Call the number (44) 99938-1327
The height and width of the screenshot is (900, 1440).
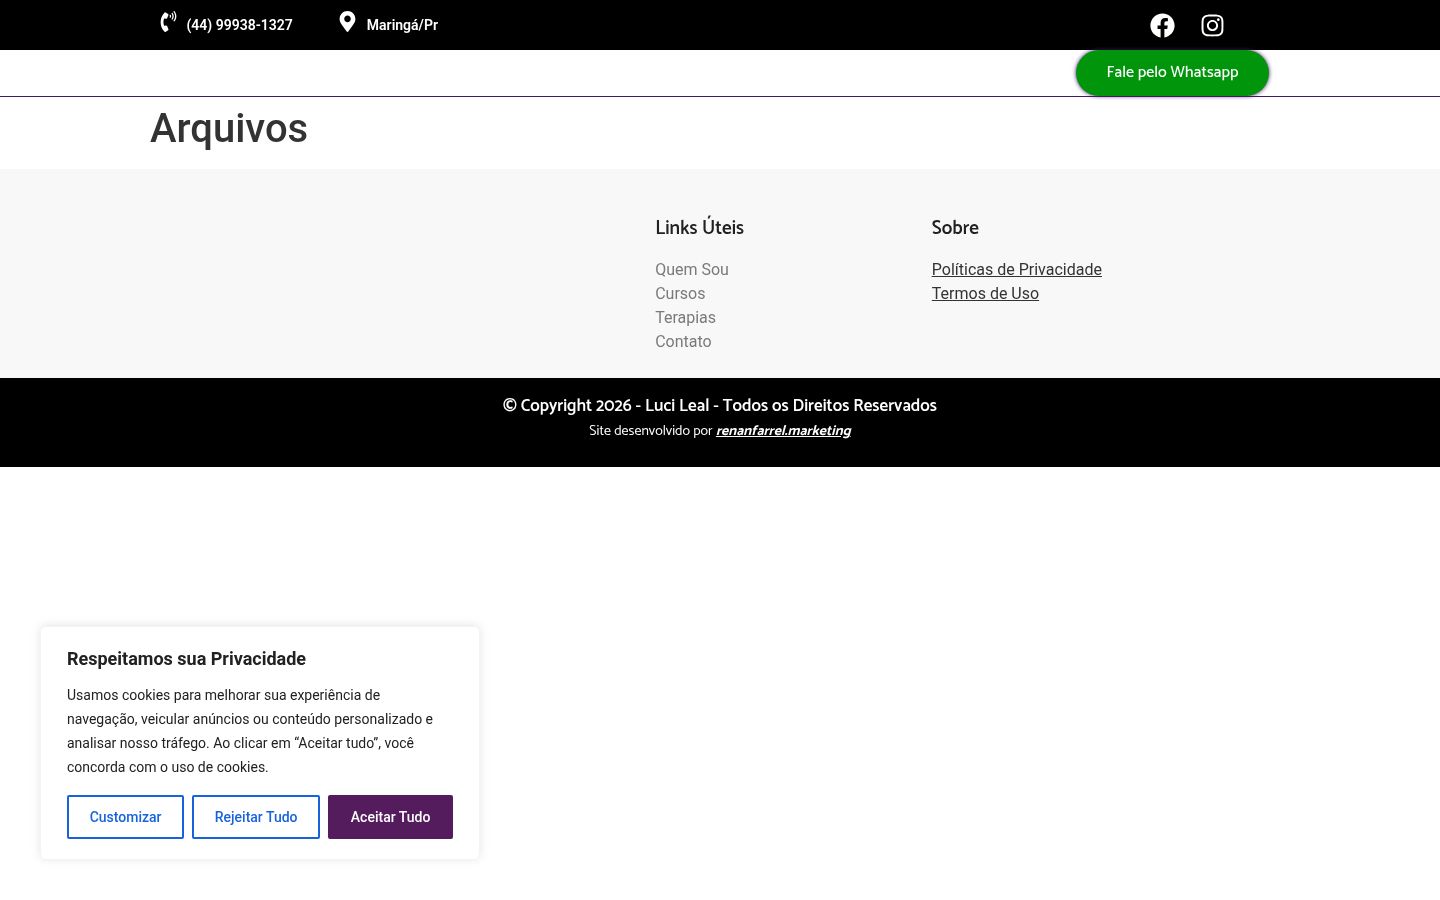[x=239, y=25]
